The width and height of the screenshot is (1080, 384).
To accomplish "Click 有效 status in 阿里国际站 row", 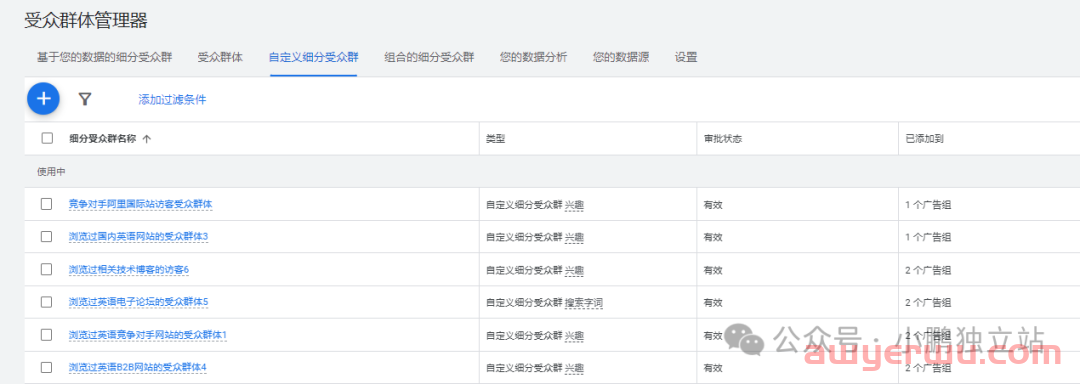I will tap(713, 204).
